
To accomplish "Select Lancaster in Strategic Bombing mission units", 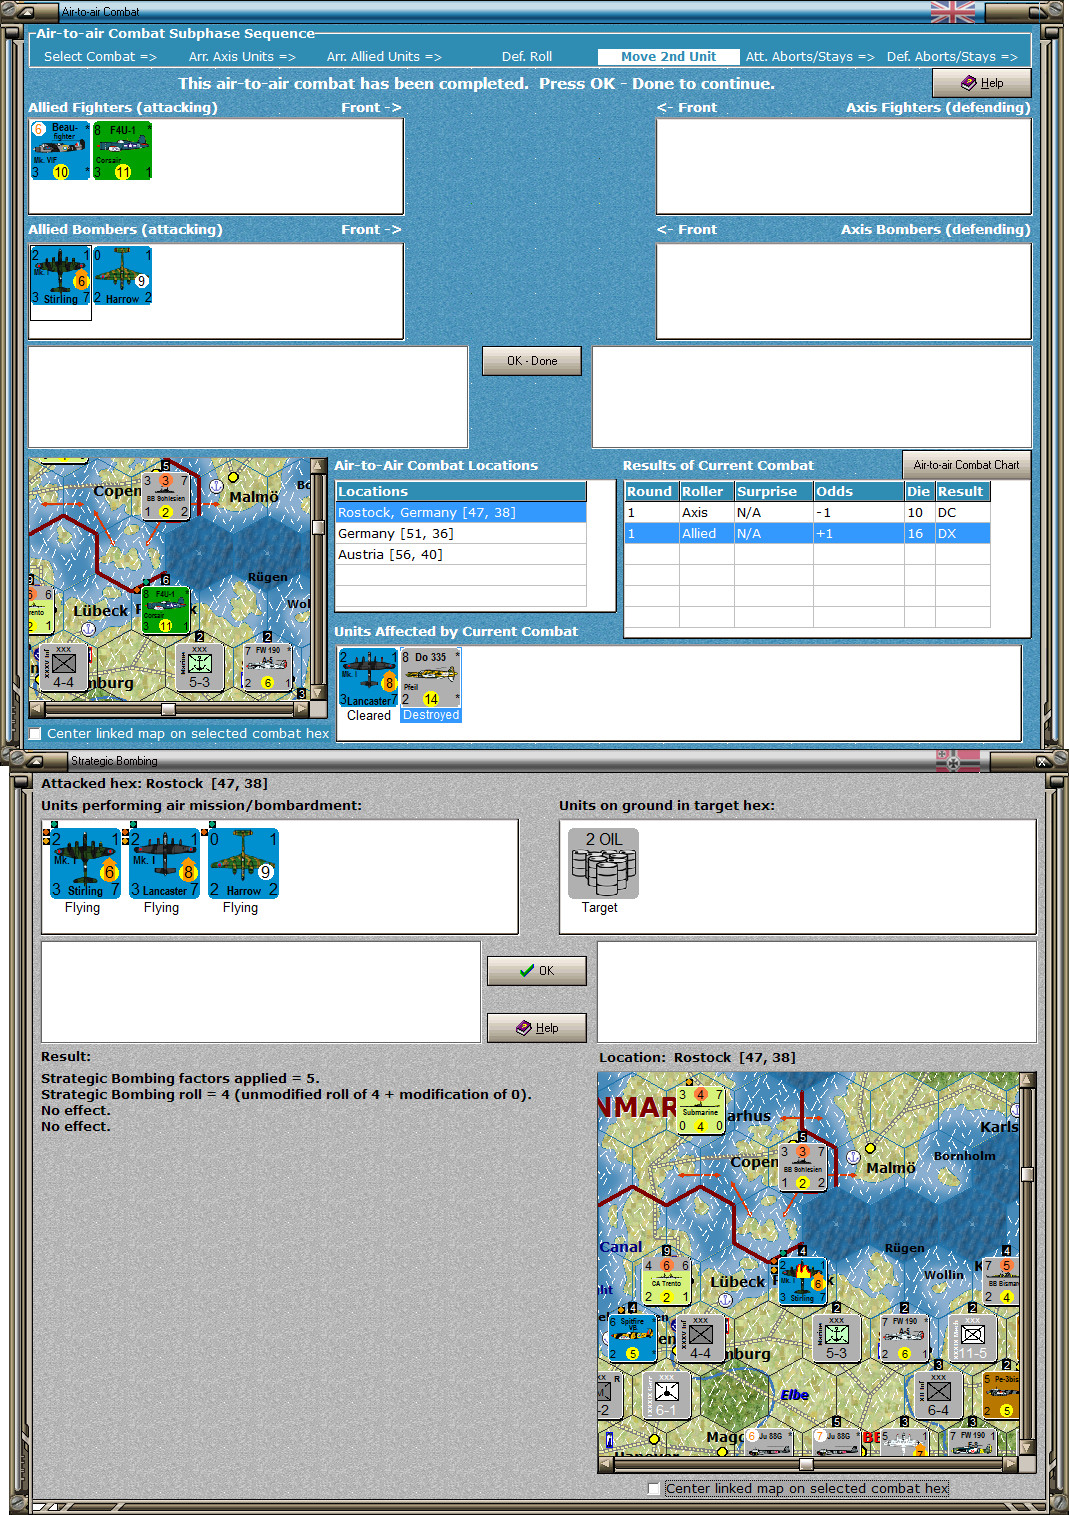I will pos(164,864).
